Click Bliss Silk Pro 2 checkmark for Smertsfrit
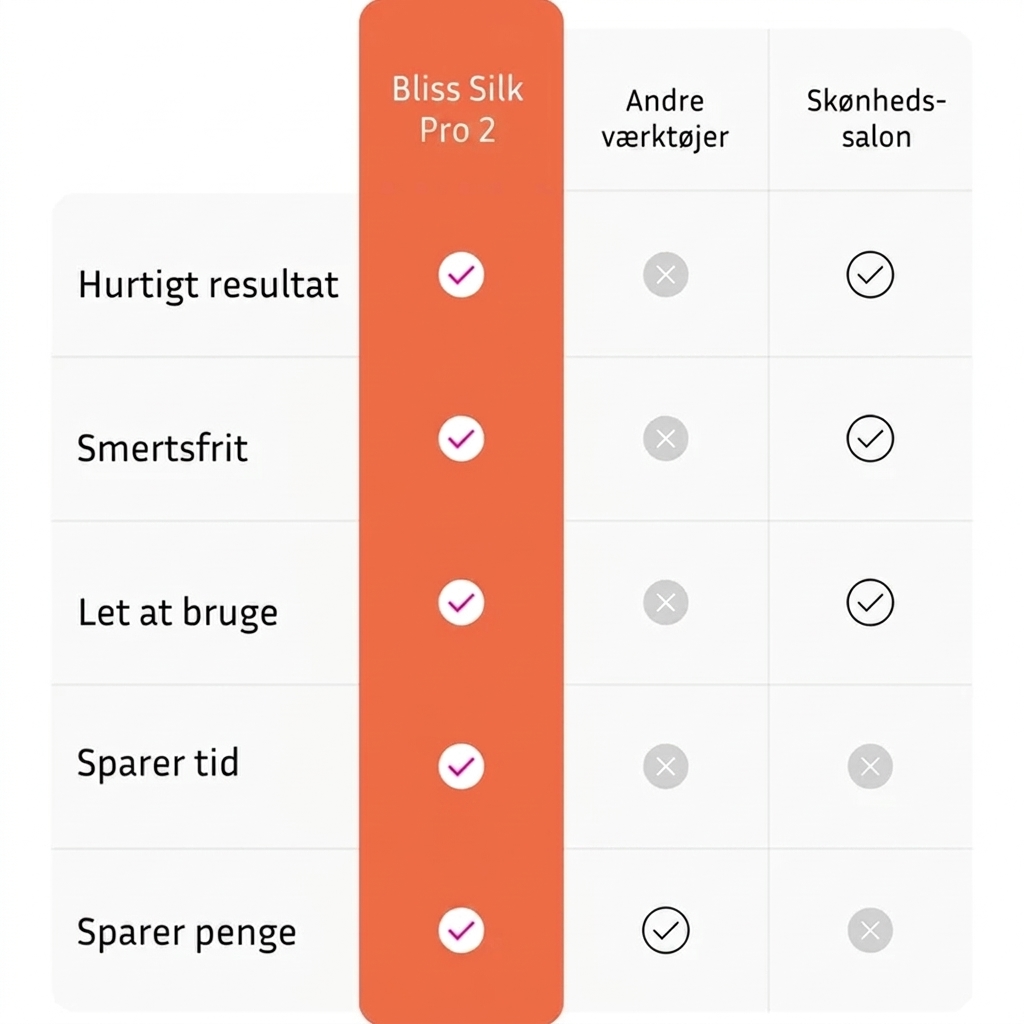This screenshot has width=1024, height=1024. (461, 438)
